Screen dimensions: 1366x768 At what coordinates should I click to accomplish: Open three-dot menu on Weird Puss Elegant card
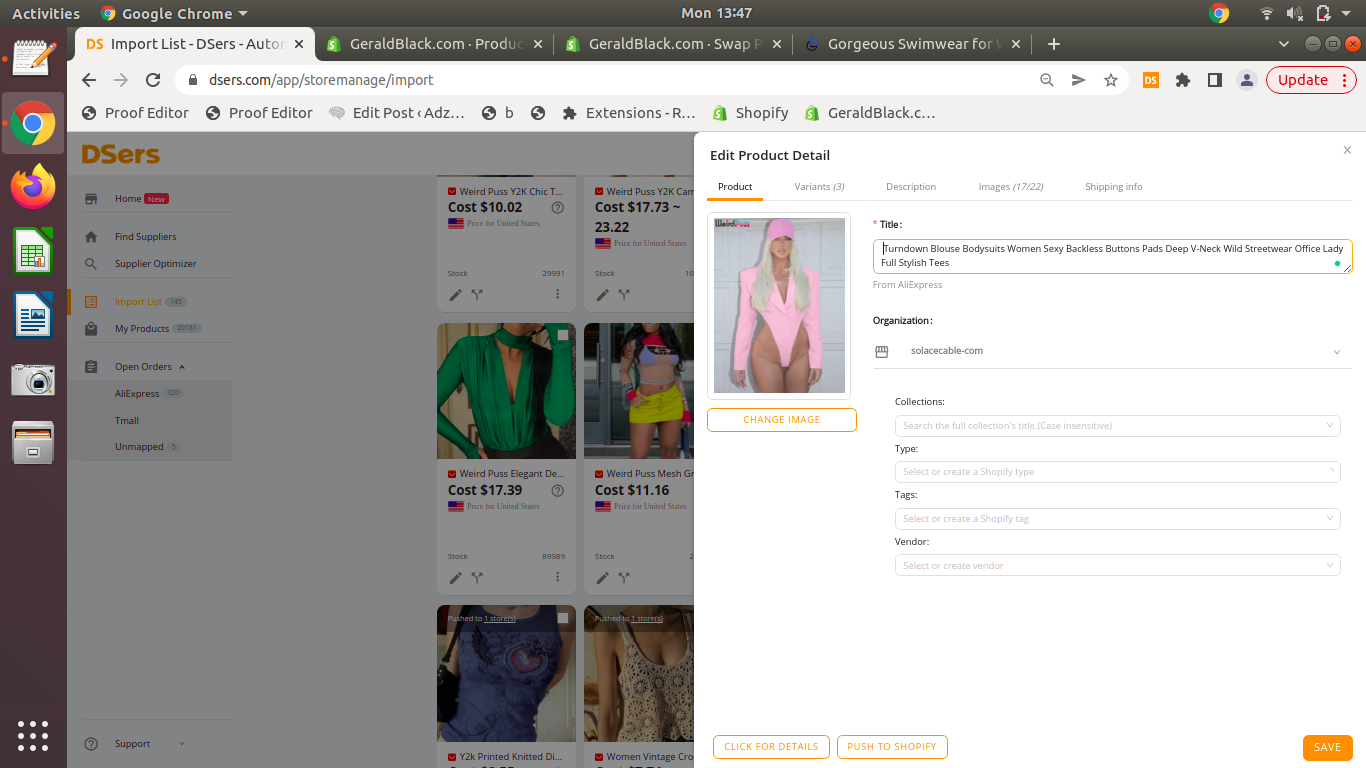click(x=558, y=577)
